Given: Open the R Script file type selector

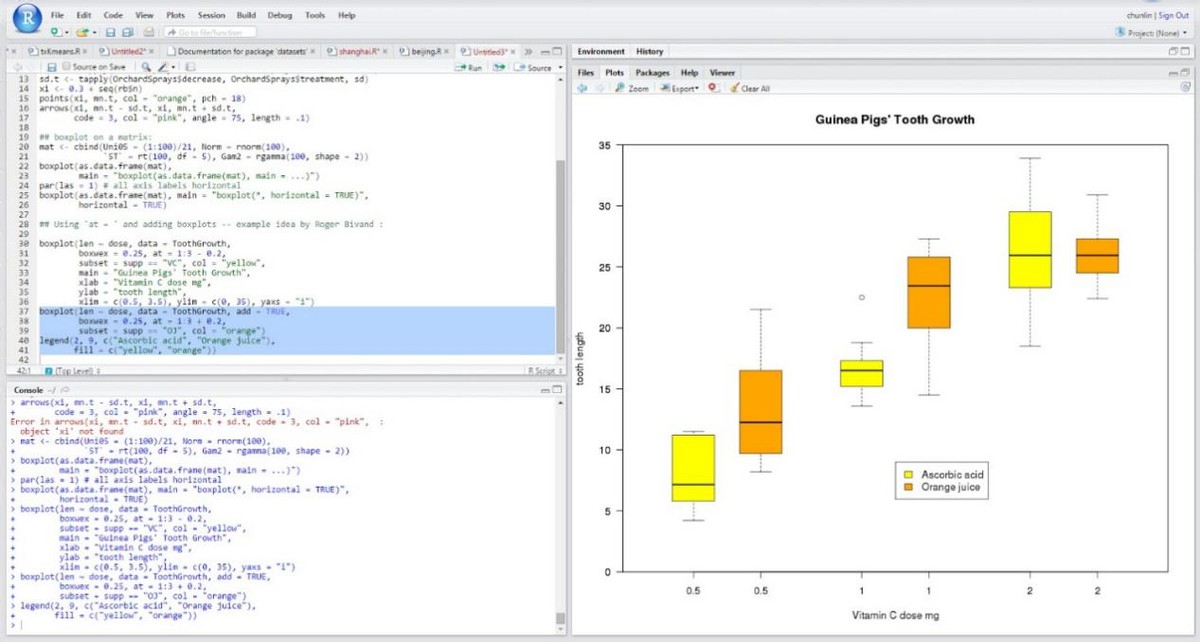Looking at the screenshot, I should (x=541, y=371).
